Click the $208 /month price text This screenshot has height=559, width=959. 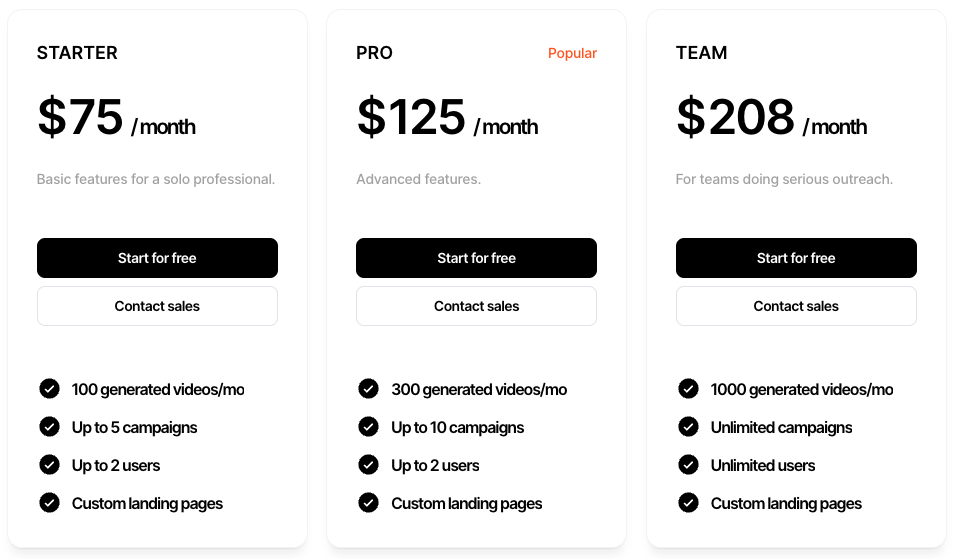(771, 118)
